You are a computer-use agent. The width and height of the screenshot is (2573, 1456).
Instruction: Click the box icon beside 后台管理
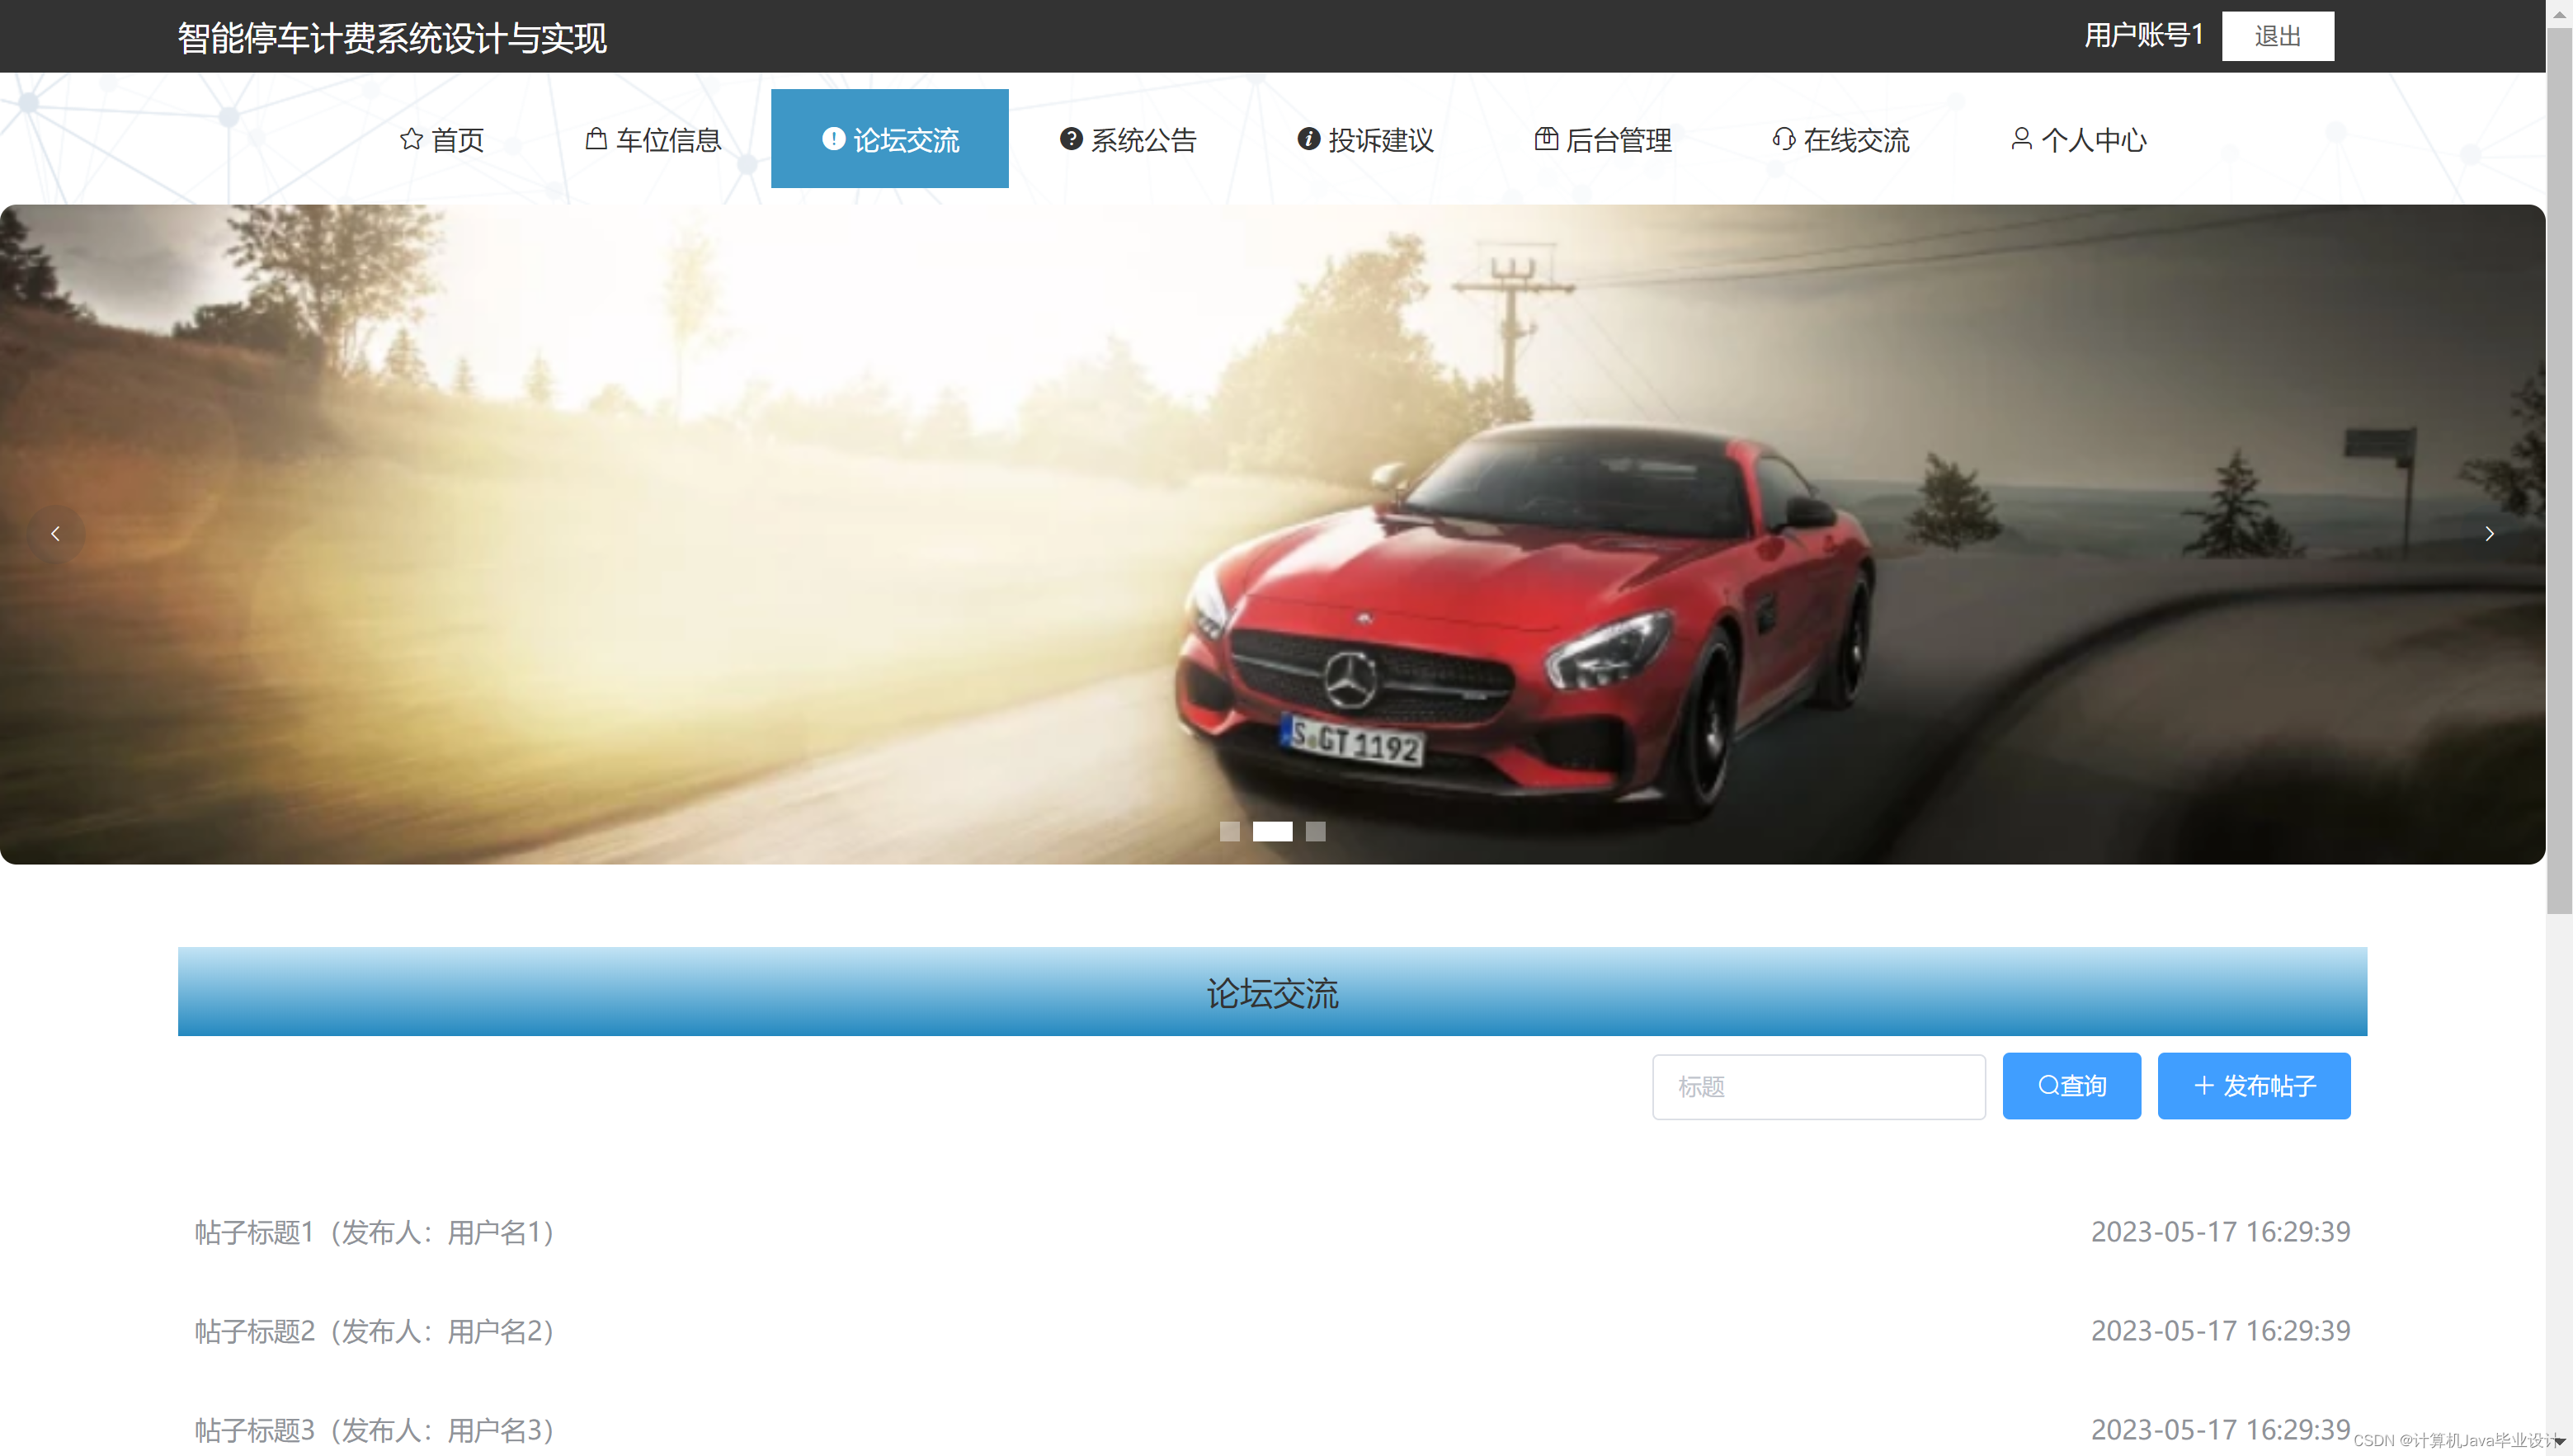(x=1546, y=139)
